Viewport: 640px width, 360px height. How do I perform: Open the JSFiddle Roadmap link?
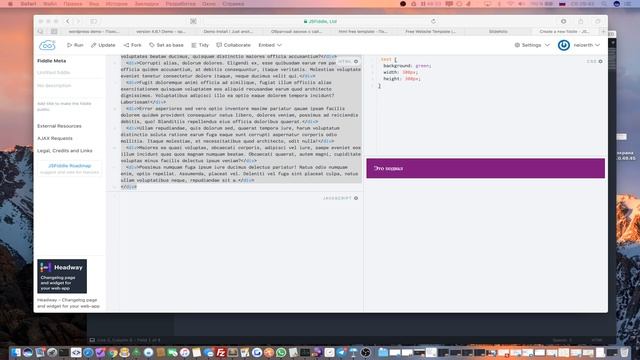pyautogui.click(x=69, y=166)
